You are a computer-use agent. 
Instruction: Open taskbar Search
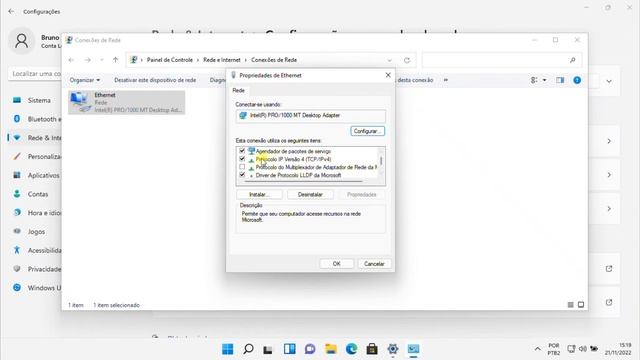[248, 349]
